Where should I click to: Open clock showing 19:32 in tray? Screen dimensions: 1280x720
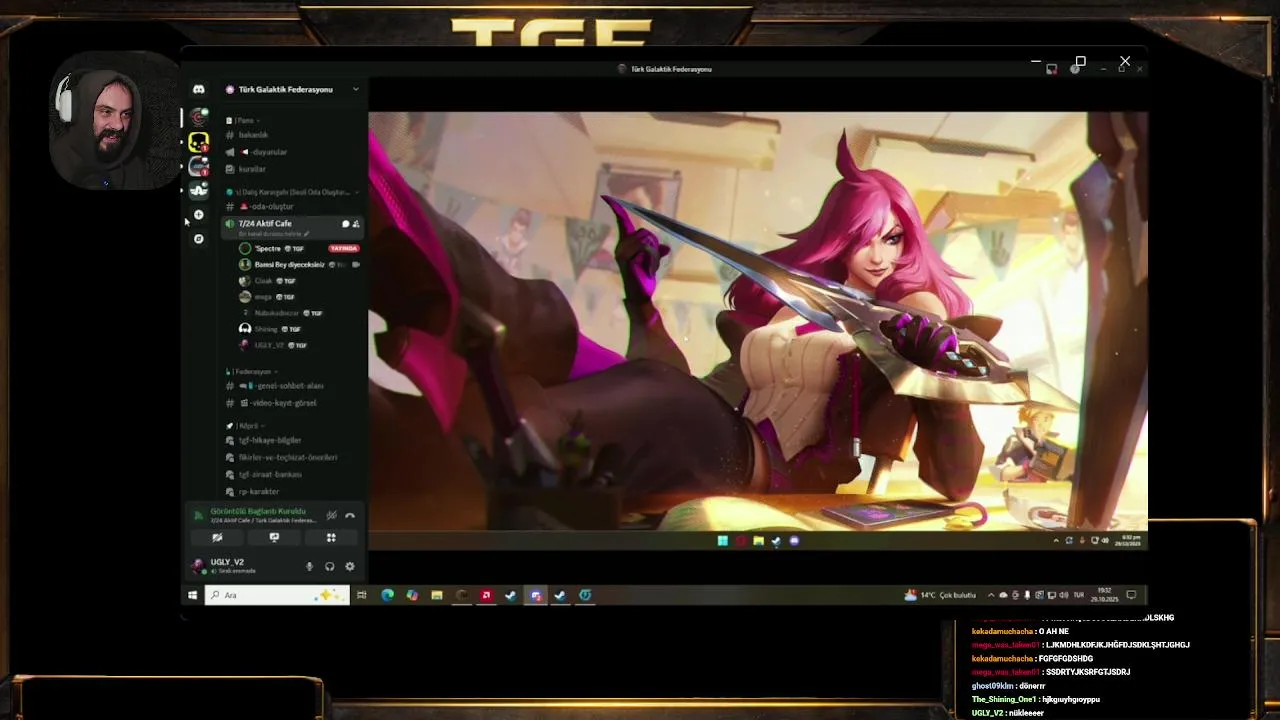(1105, 595)
